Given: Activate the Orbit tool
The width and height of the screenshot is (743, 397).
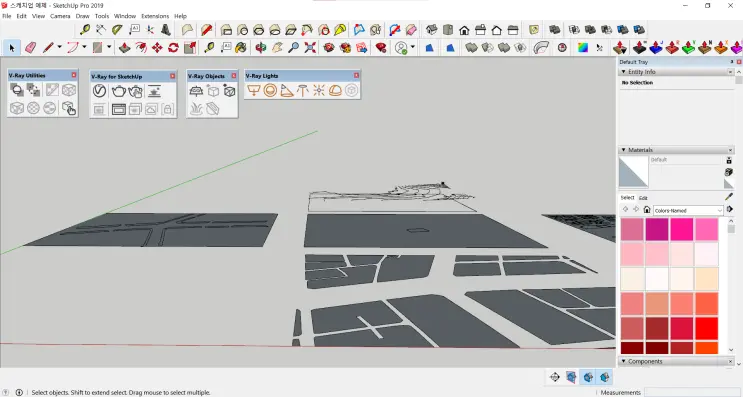Looking at the screenshot, I should click(260, 48).
